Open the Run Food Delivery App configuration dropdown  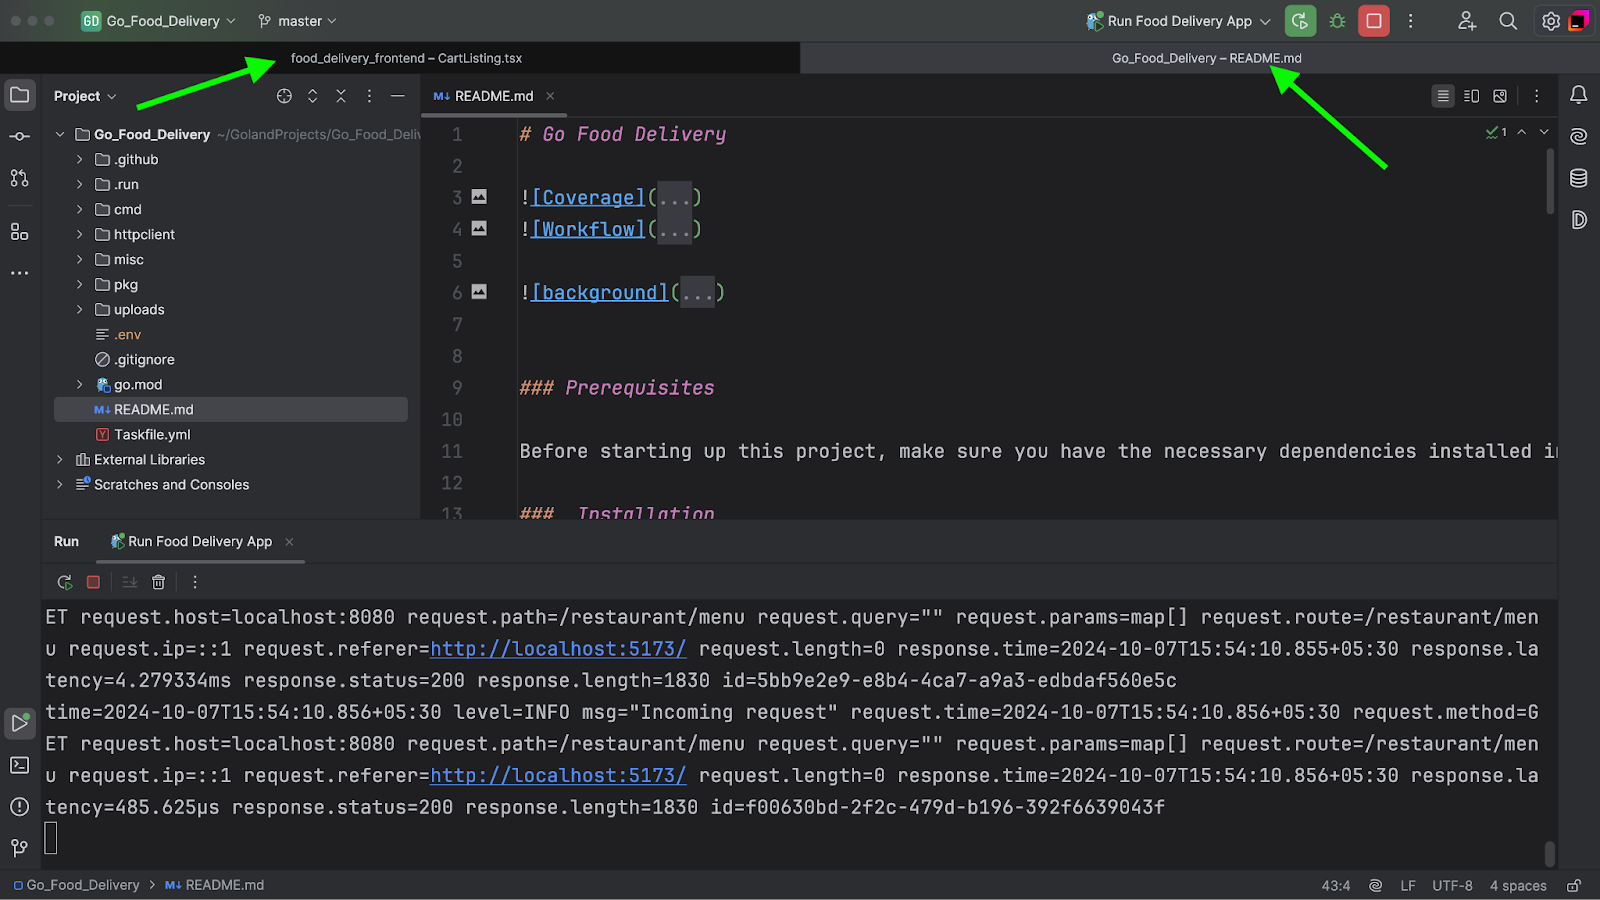point(1180,21)
